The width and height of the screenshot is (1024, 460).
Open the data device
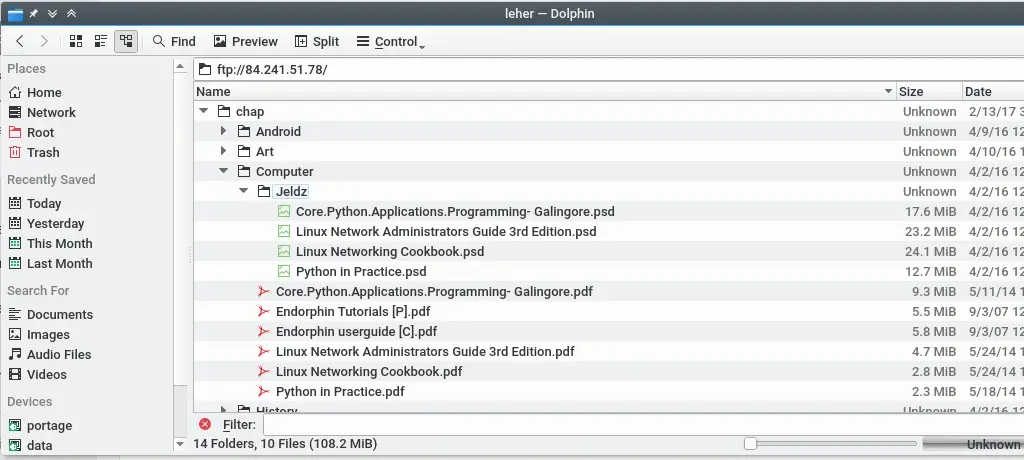(39, 446)
